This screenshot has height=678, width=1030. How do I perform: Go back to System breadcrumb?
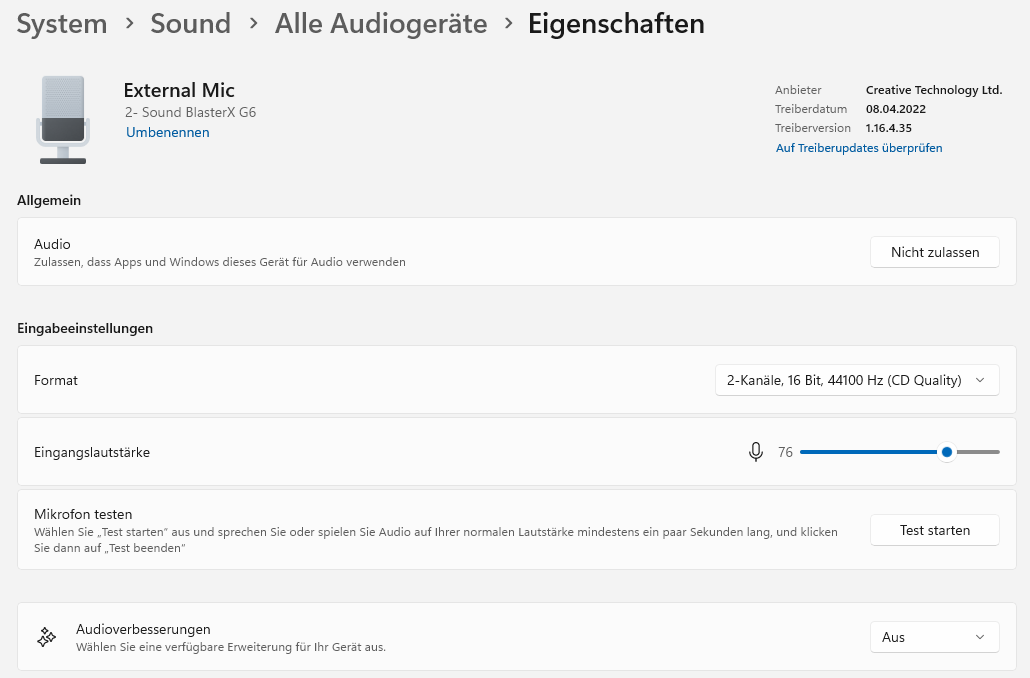pyautogui.click(x=62, y=23)
